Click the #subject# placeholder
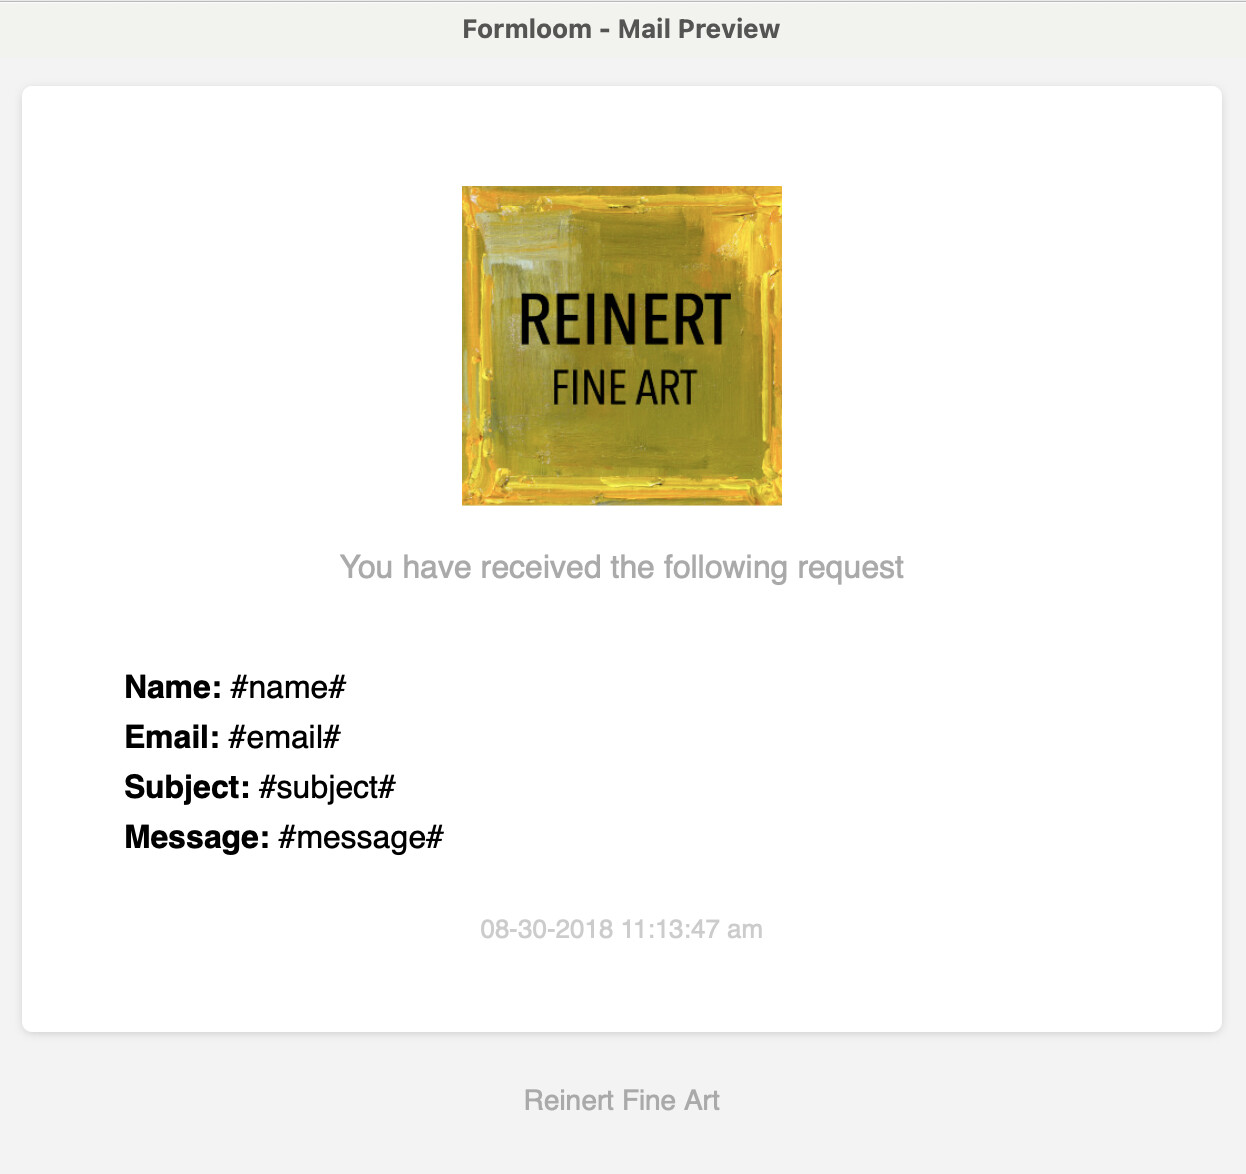The height and width of the screenshot is (1174, 1246). [x=327, y=787]
